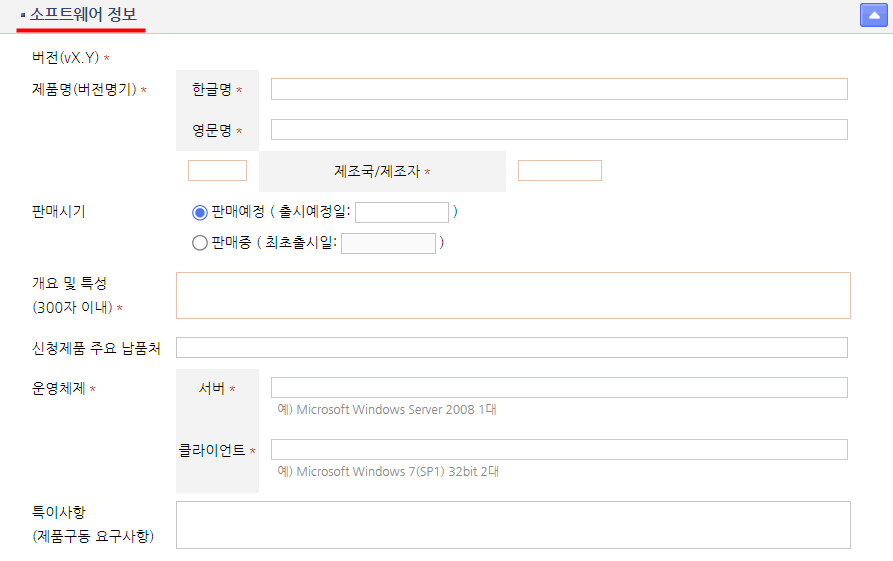Focus the 신청제품 주요 납품처 field

pyautogui.click(x=511, y=347)
